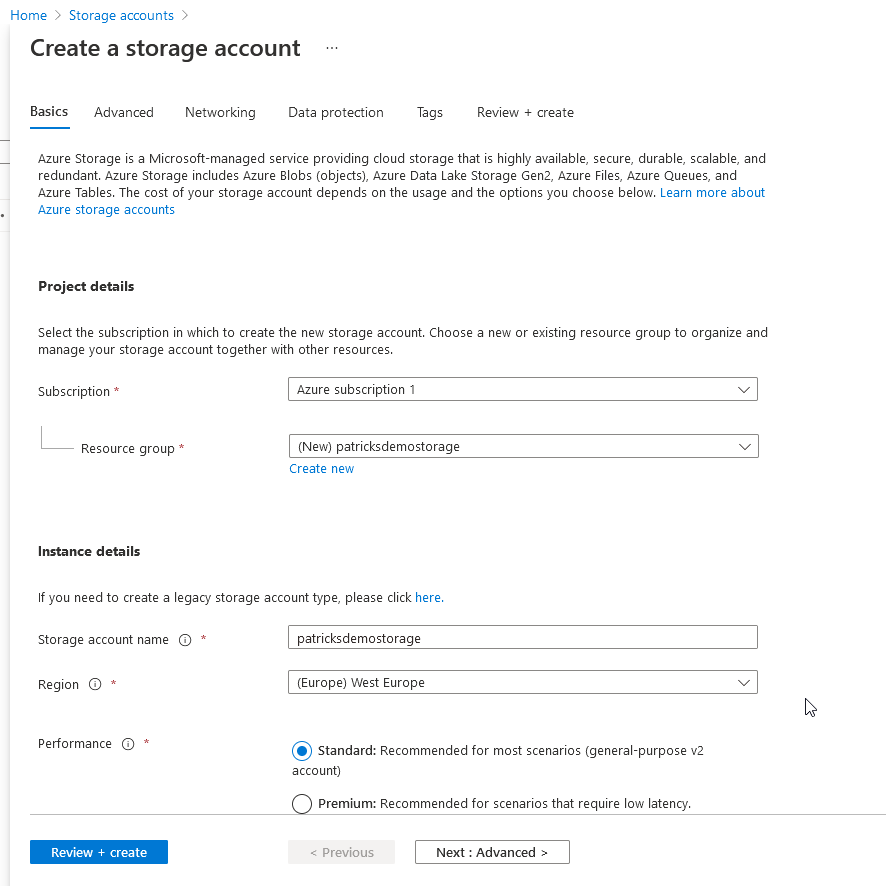
Task: Switch to the Networking tab
Action: tap(220, 112)
